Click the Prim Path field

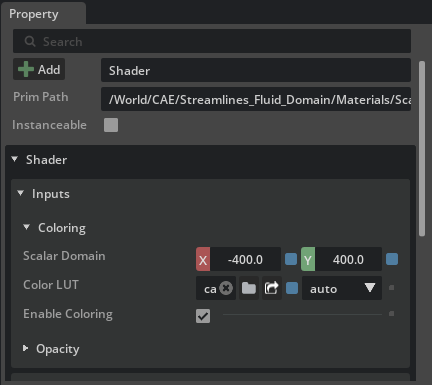256,99
